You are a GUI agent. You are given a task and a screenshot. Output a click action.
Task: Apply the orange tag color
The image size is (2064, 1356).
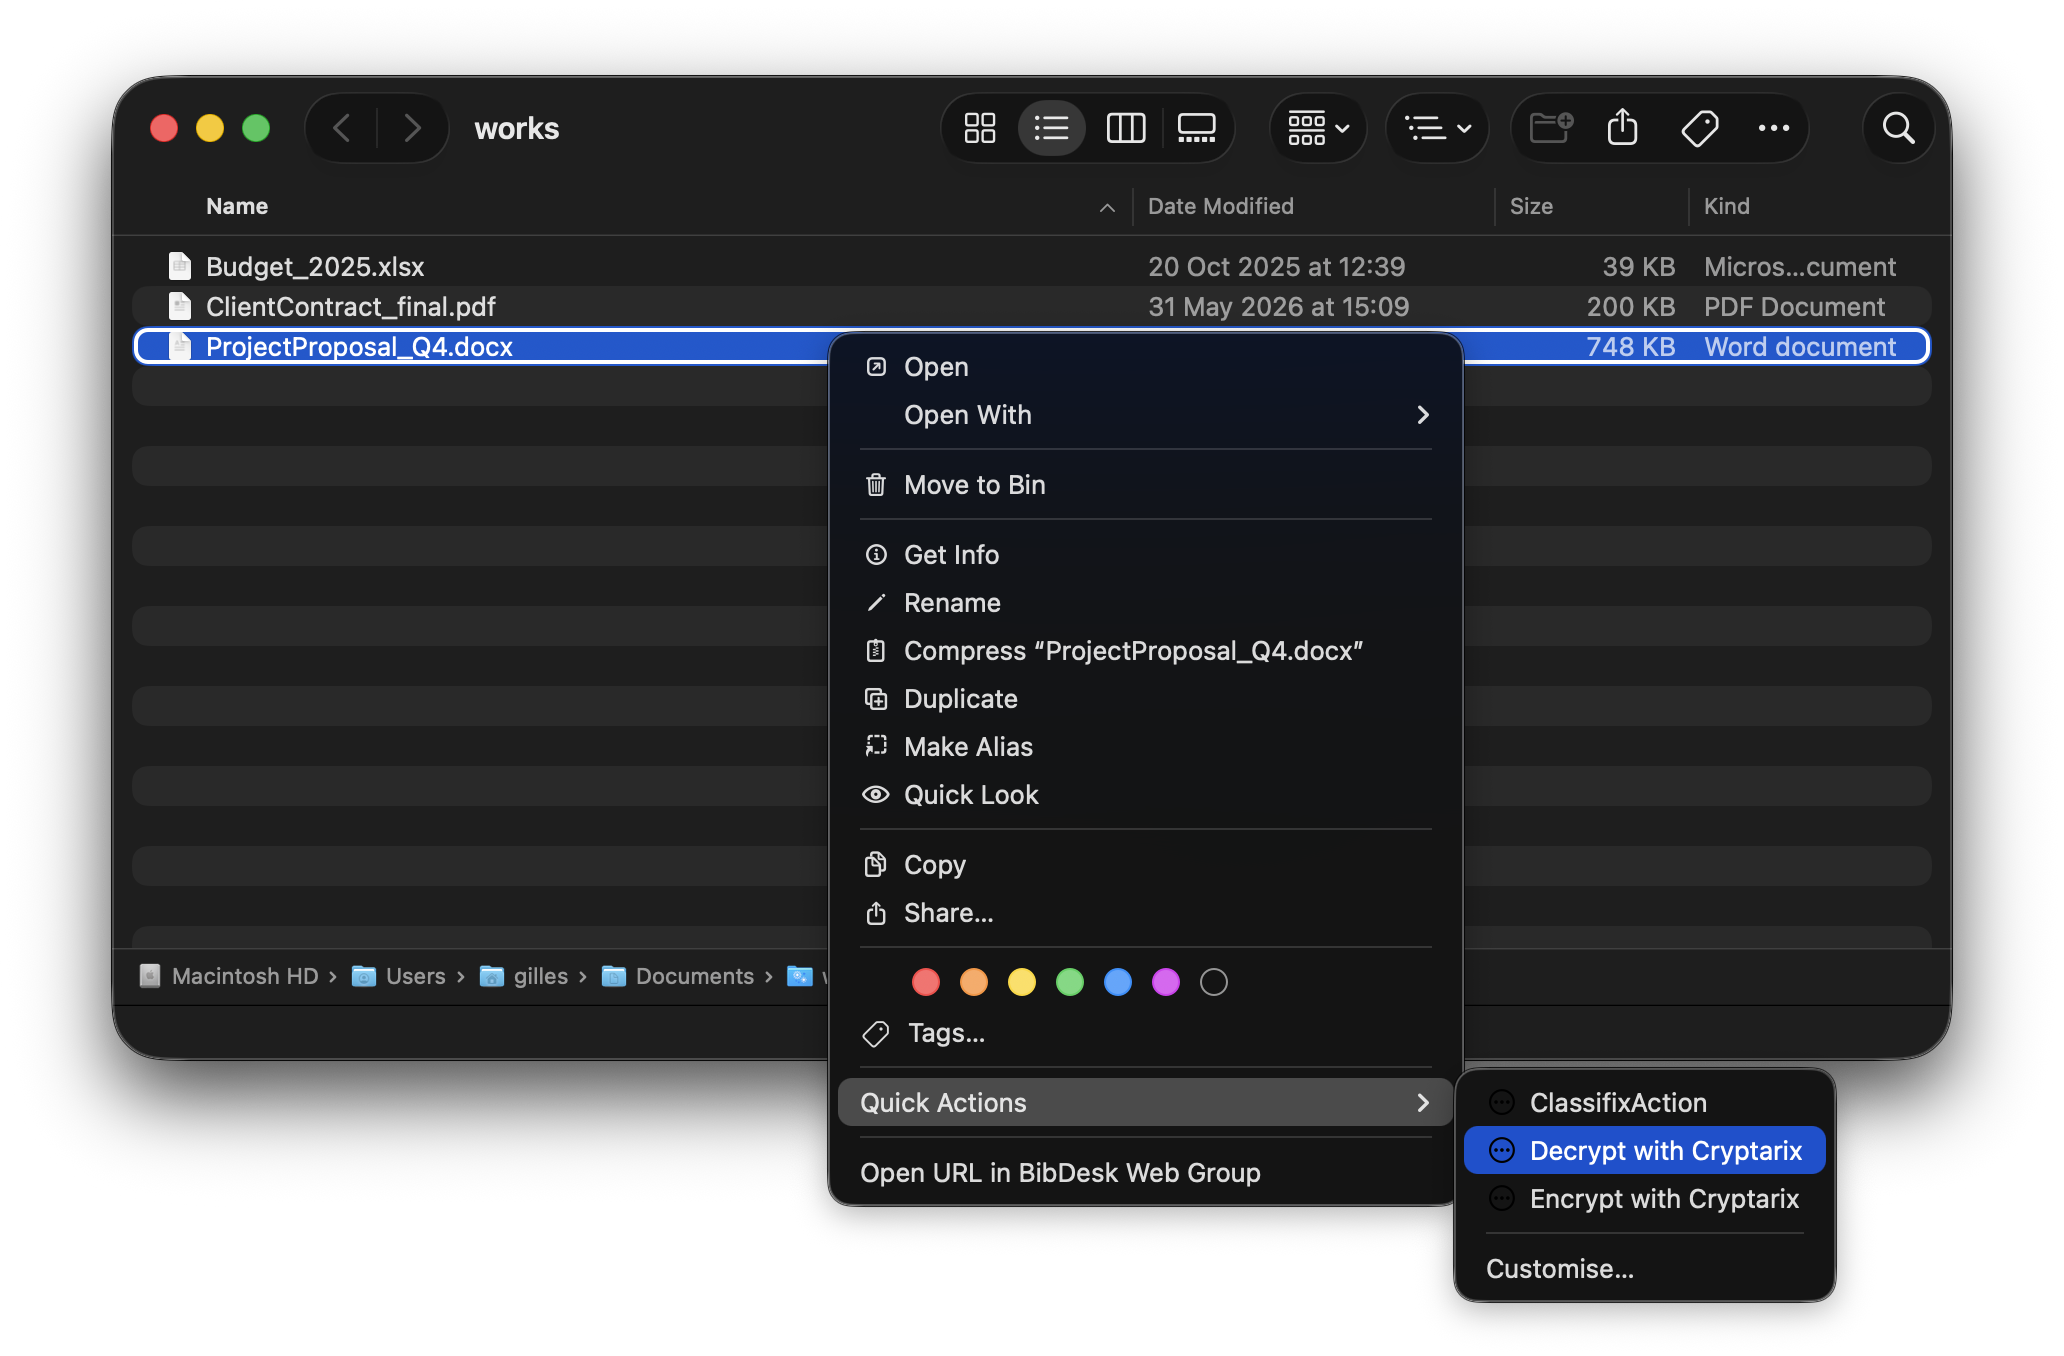point(974,982)
